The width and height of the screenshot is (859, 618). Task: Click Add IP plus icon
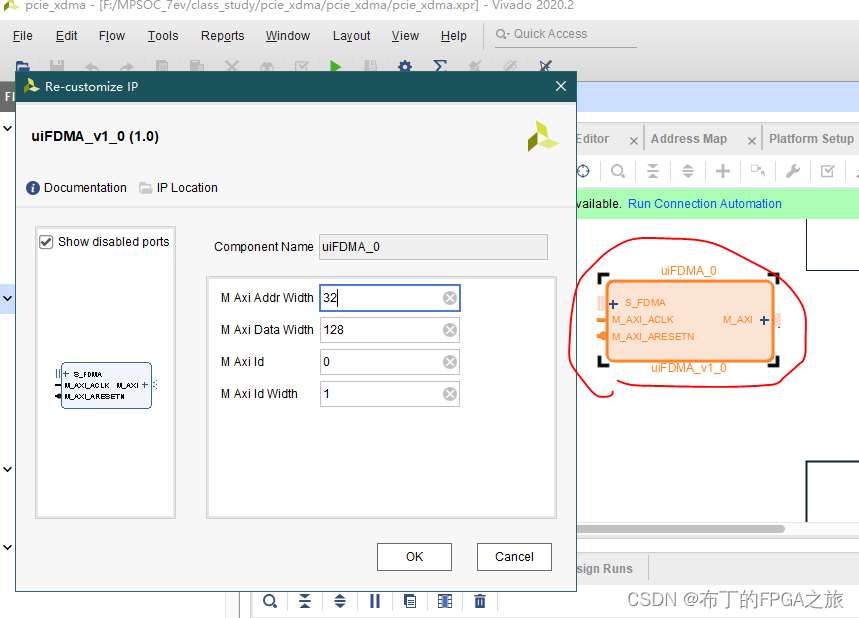pos(723,171)
